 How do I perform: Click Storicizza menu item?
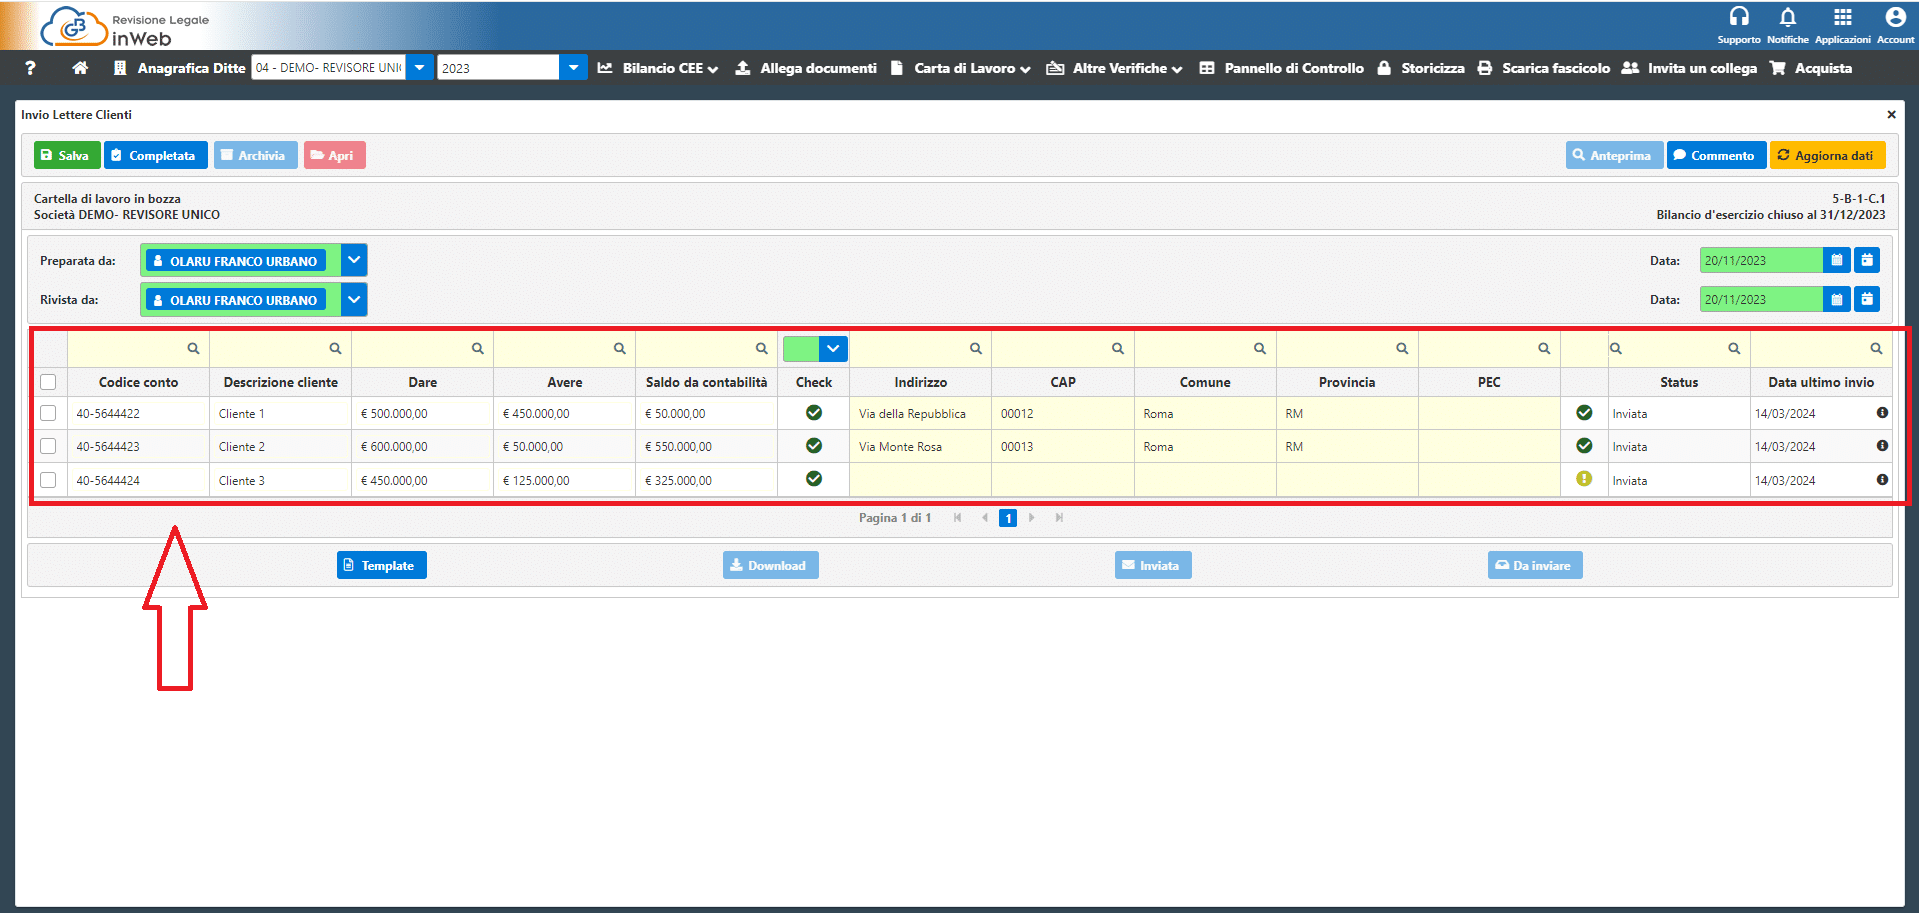click(1421, 68)
